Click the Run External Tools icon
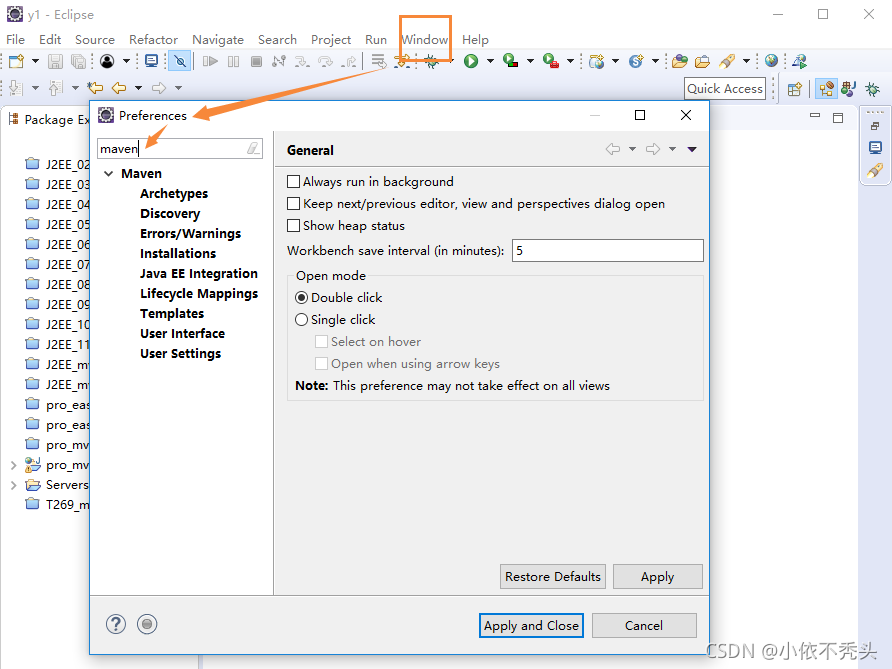This screenshot has width=892, height=669. [550, 61]
